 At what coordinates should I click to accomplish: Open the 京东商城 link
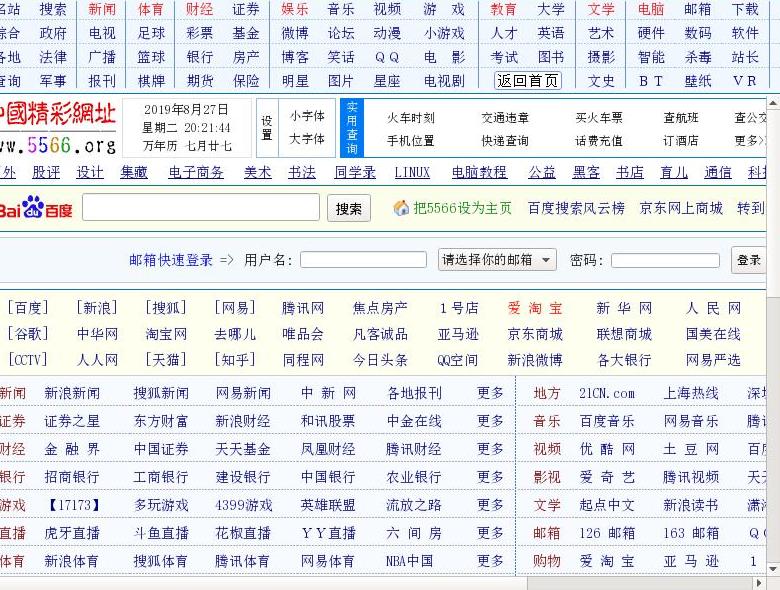coord(535,334)
